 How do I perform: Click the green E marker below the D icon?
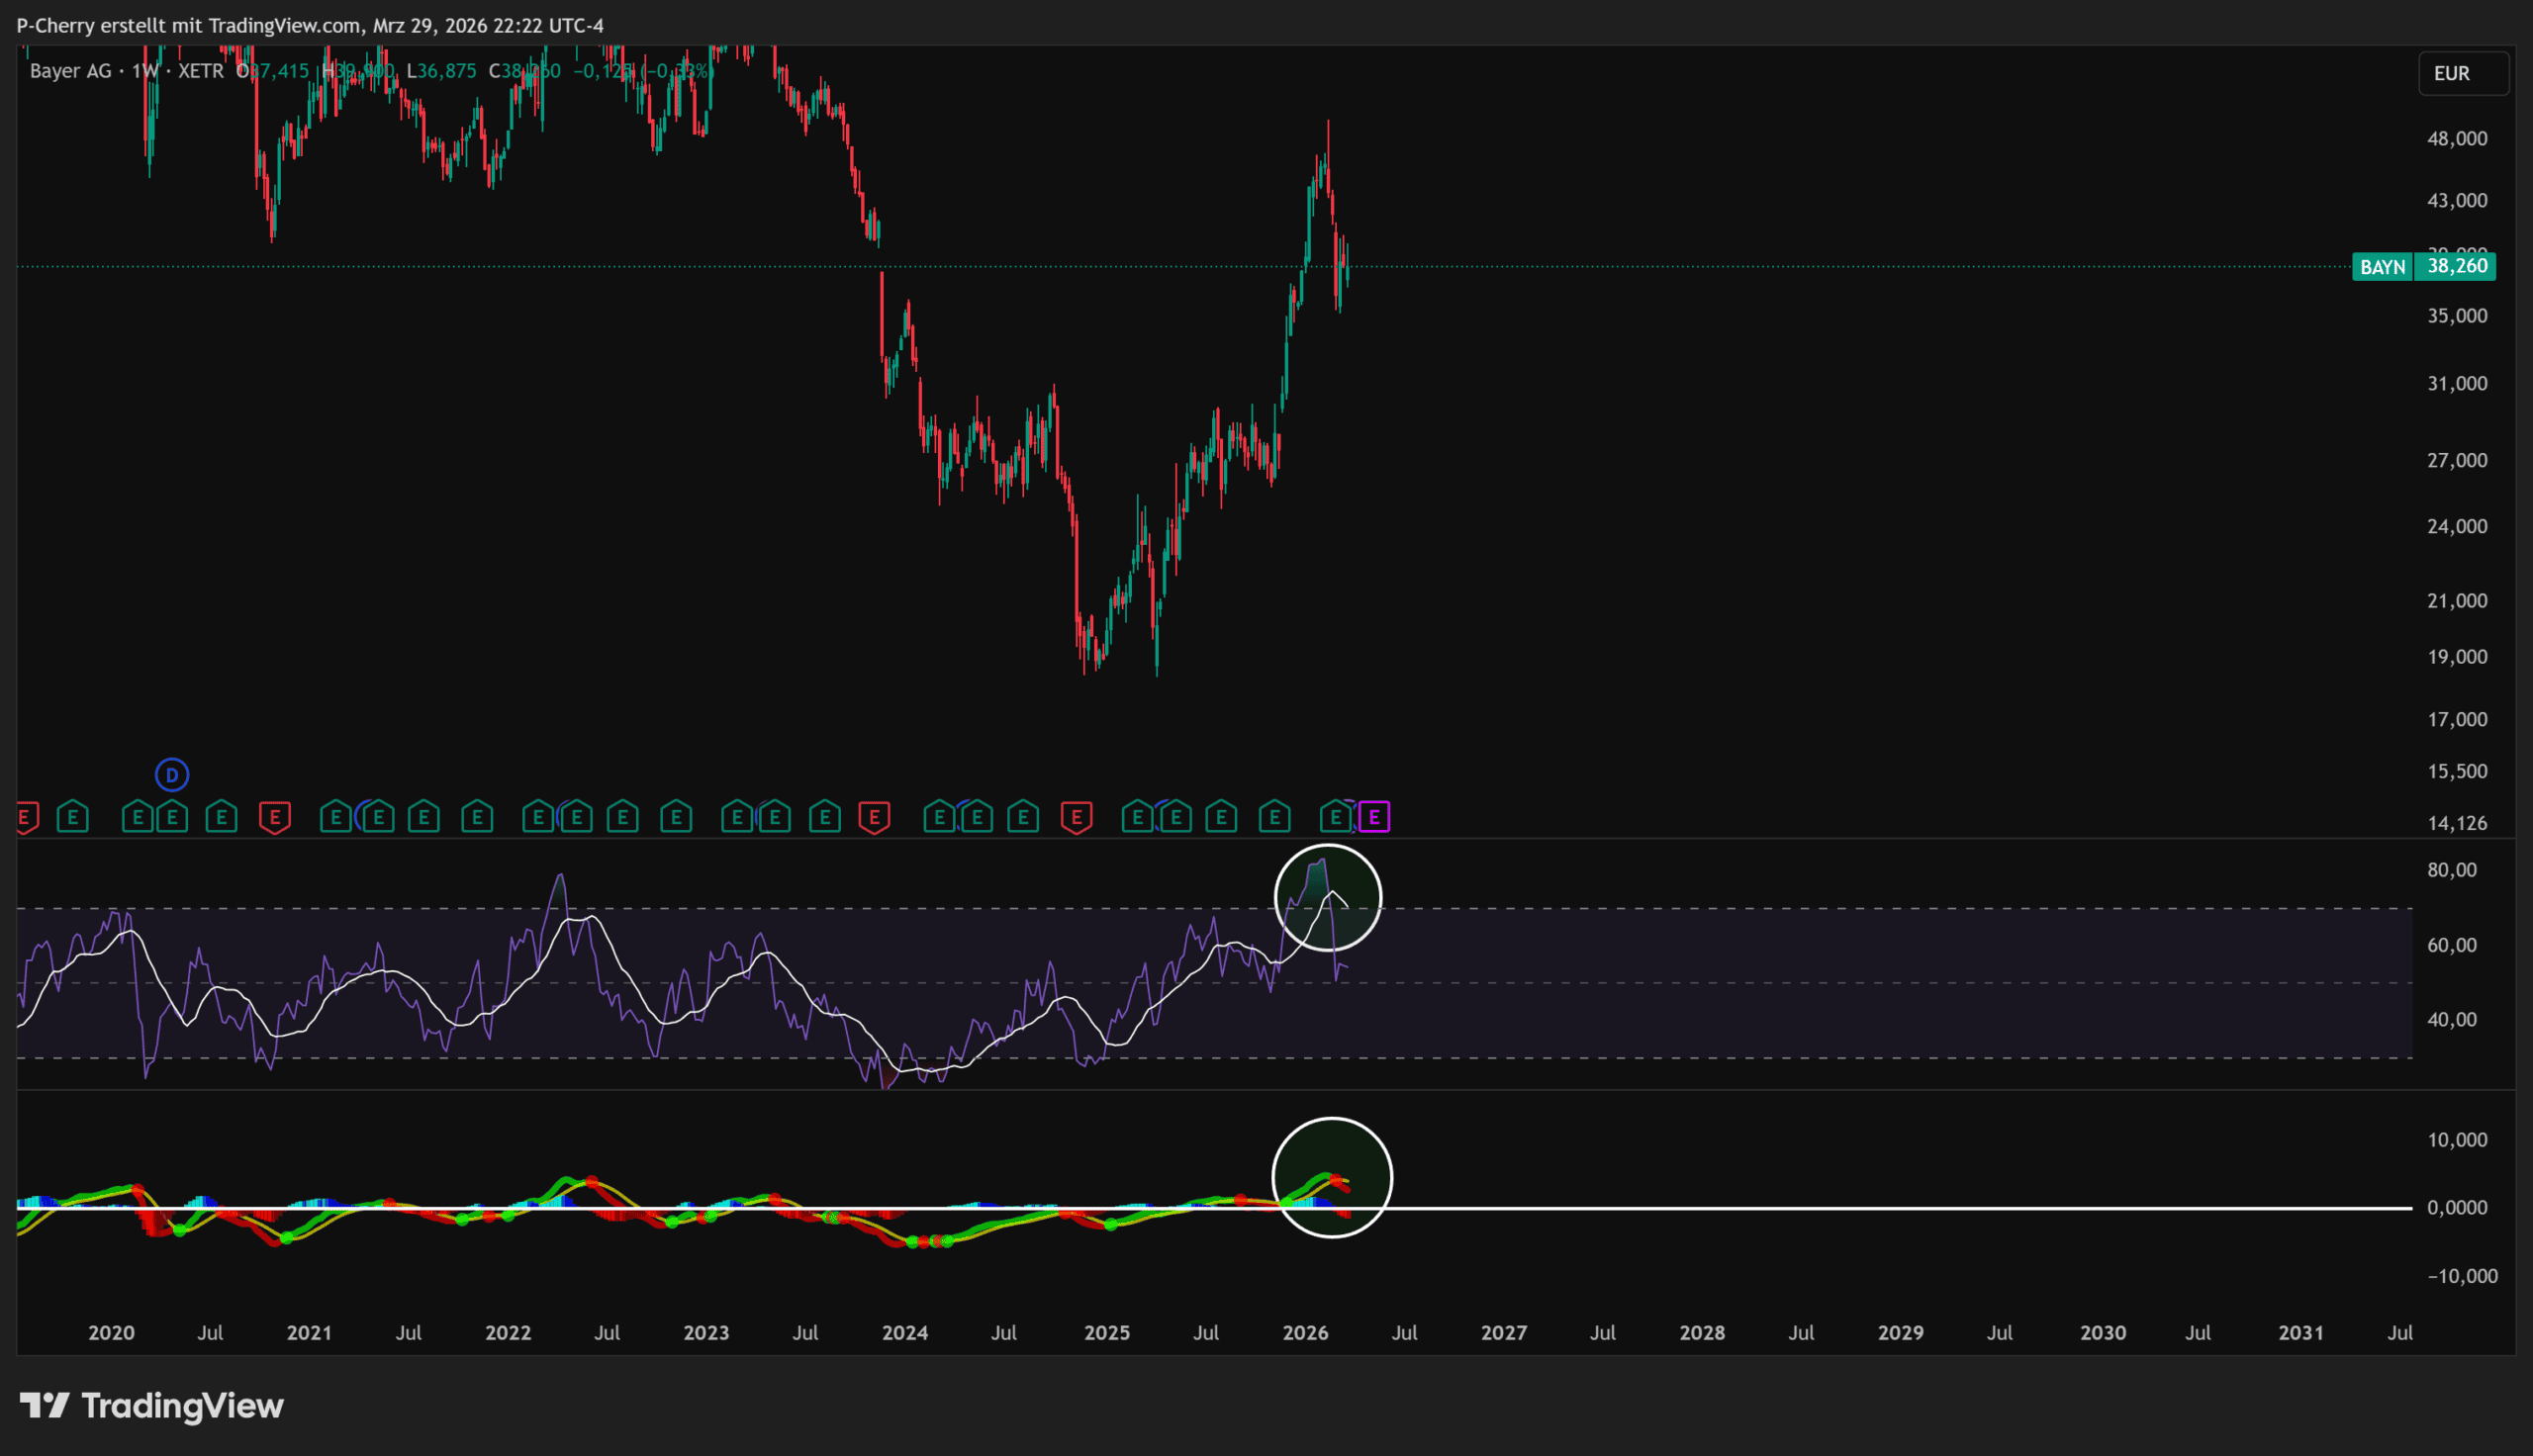[172, 818]
